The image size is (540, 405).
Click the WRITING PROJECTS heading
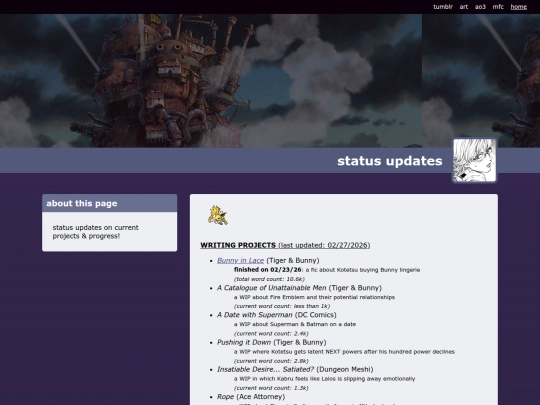pyautogui.click(x=238, y=245)
